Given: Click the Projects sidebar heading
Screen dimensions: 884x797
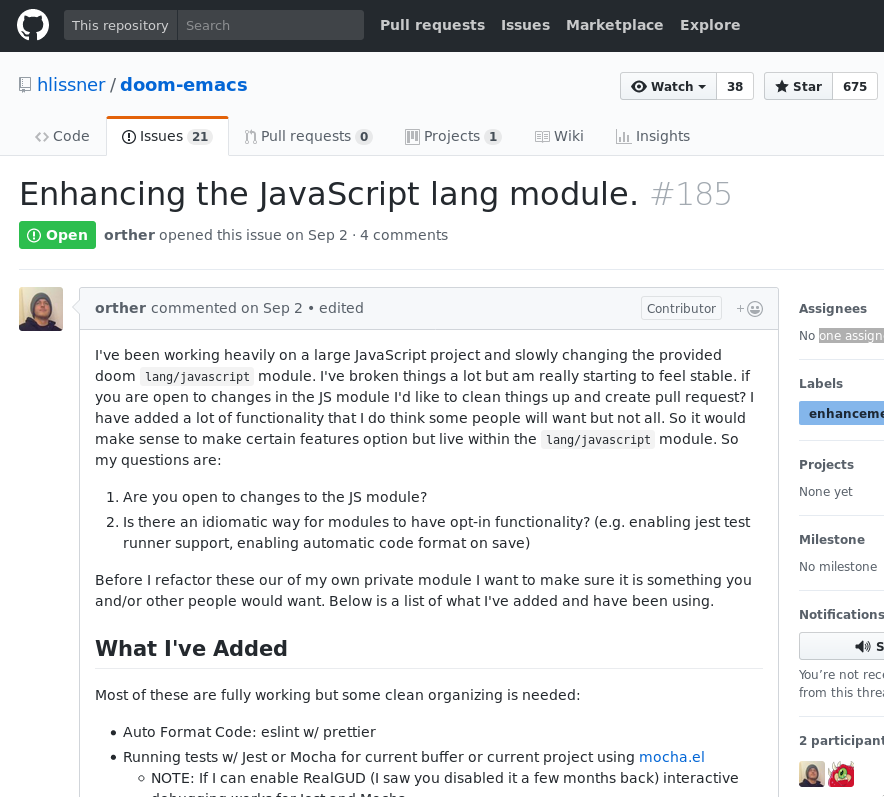Looking at the screenshot, I should 826,465.
